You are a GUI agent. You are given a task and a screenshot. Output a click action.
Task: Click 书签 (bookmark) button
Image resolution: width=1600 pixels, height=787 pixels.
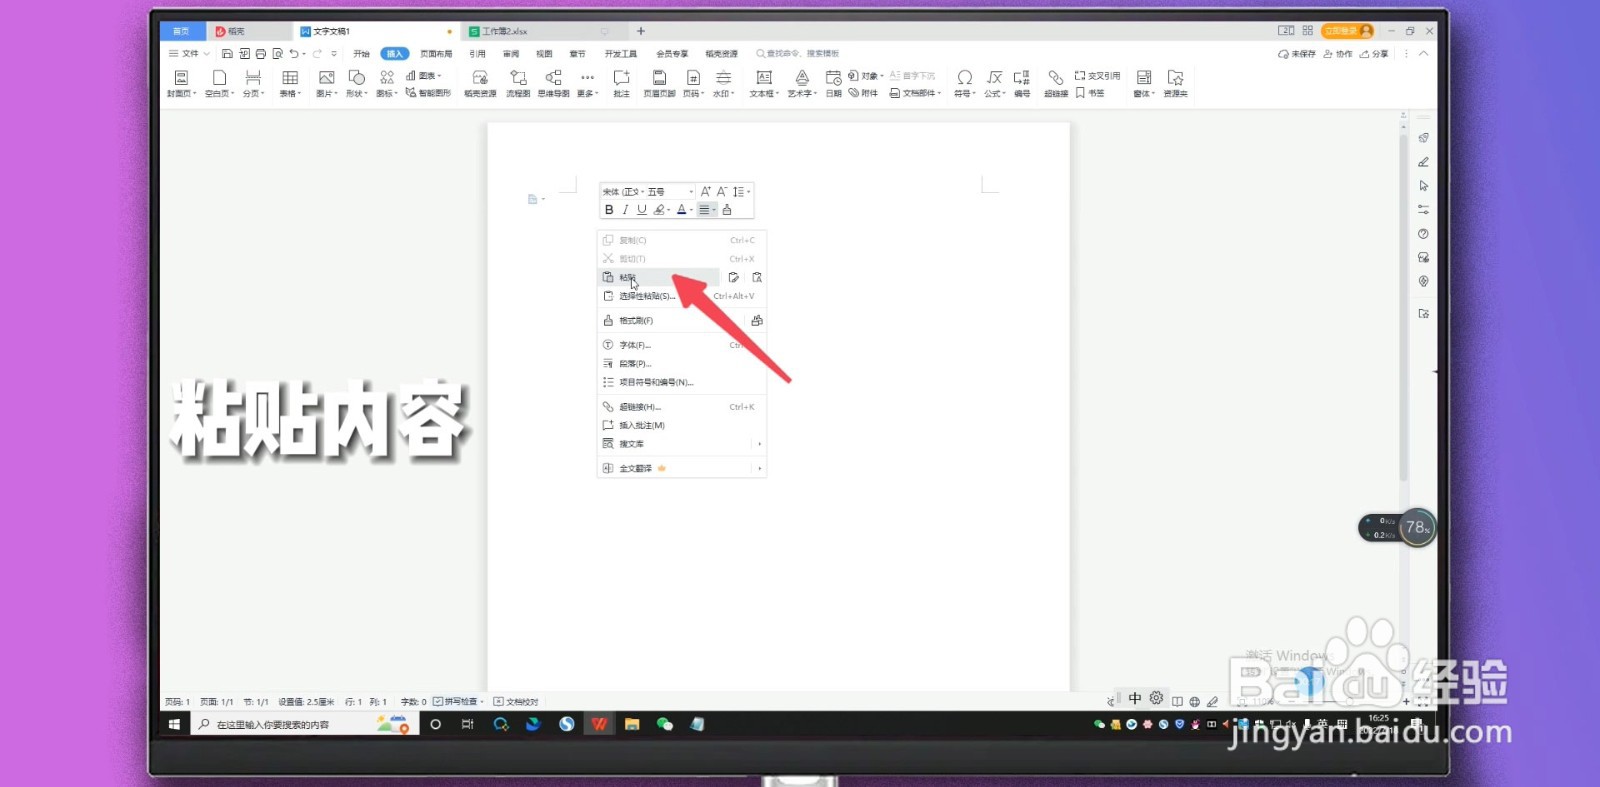point(1090,93)
